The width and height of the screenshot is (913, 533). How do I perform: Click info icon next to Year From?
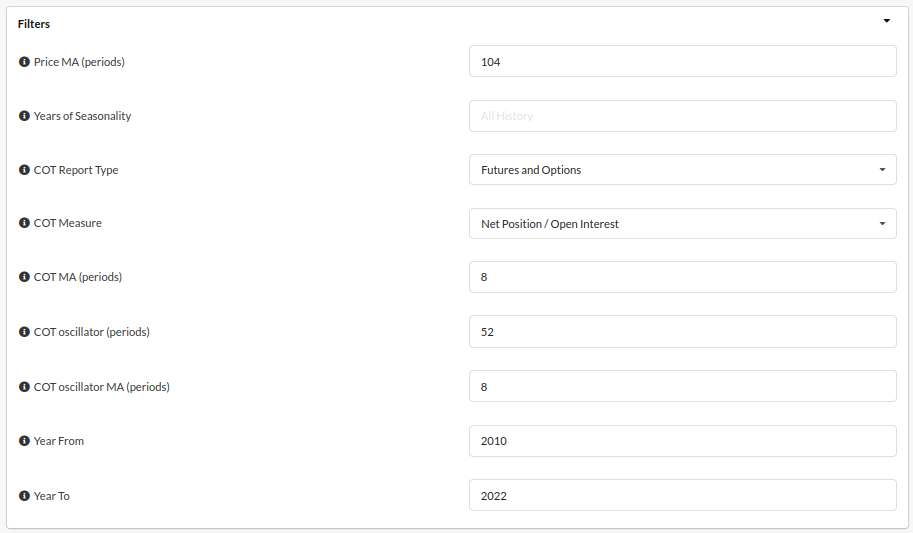(x=24, y=441)
